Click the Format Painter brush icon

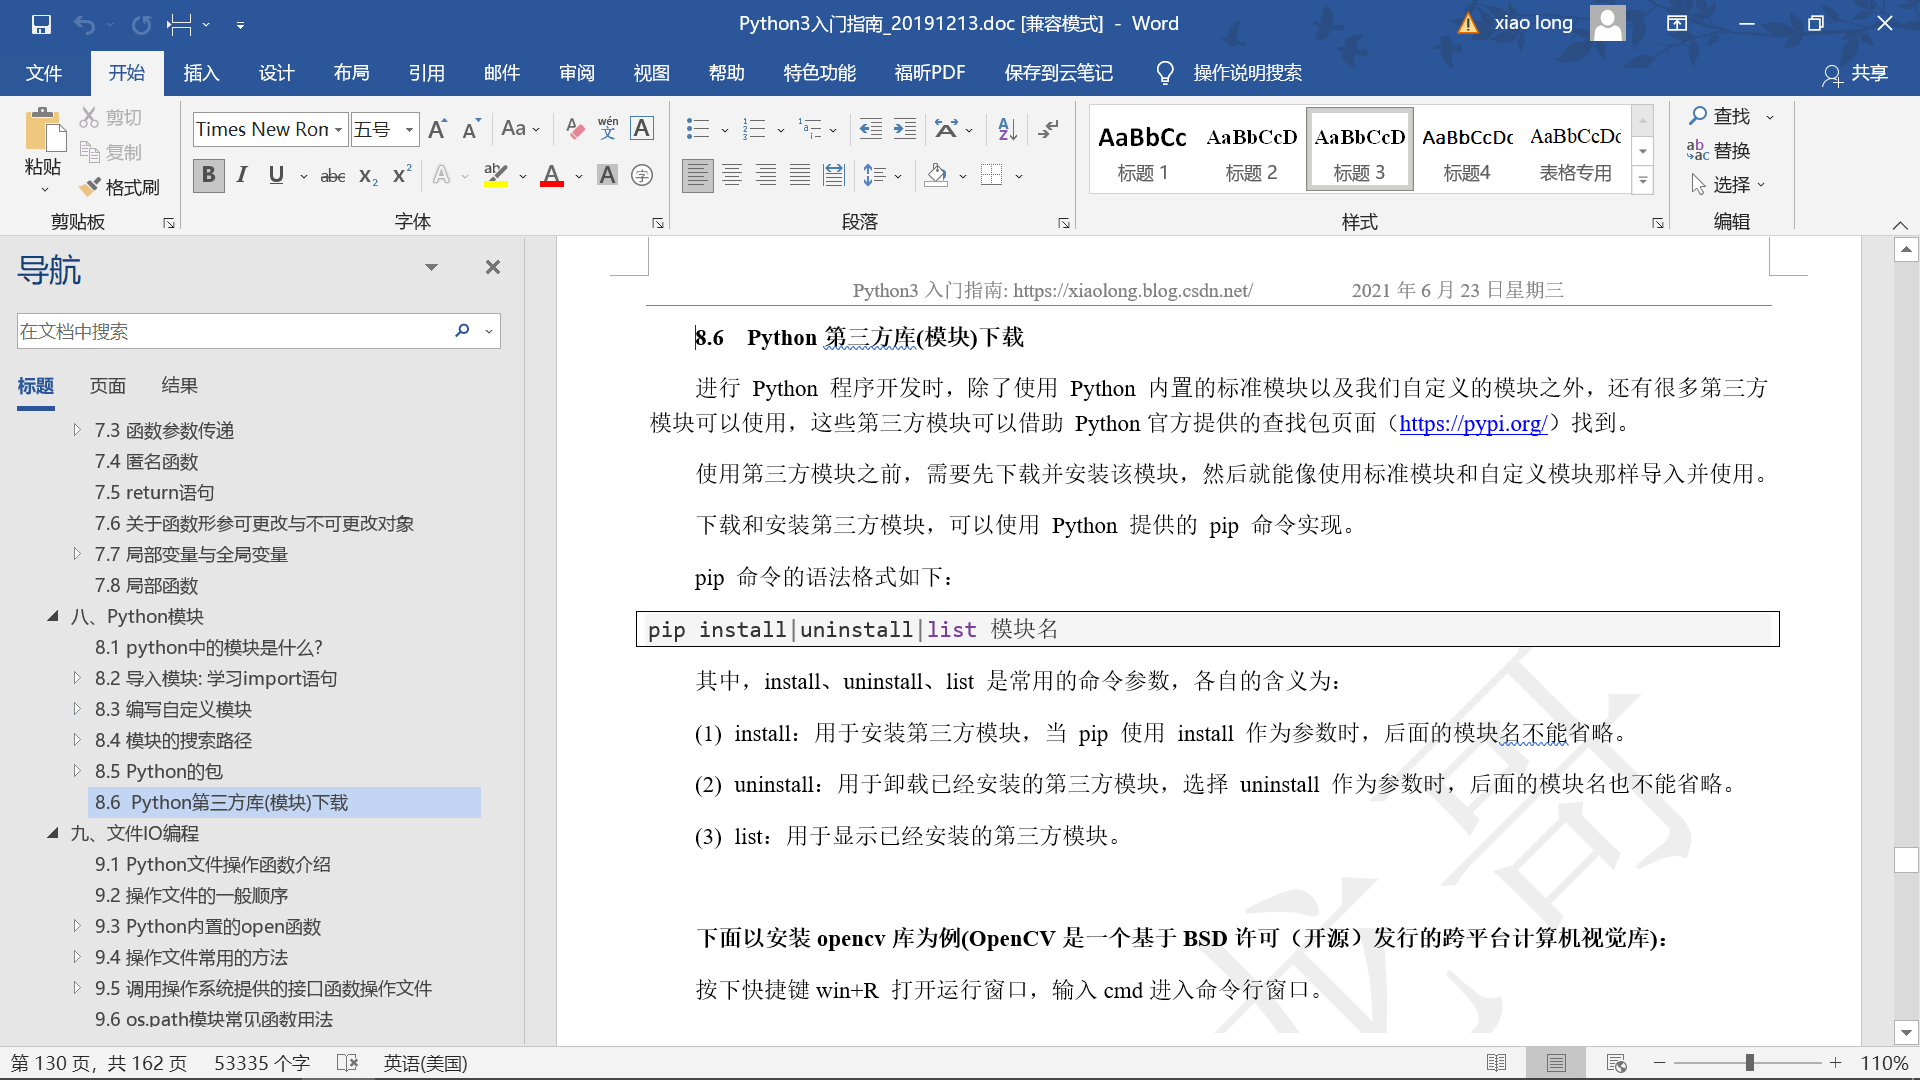(x=91, y=187)
